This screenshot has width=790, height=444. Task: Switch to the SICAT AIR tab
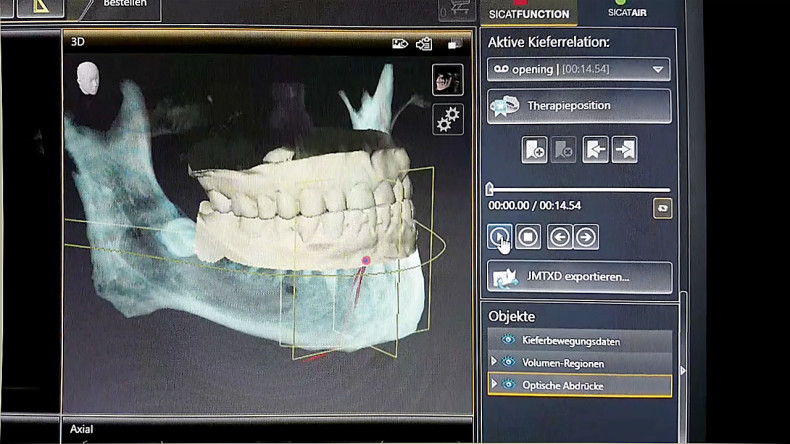pyautogui.click(x=627, y=12)
